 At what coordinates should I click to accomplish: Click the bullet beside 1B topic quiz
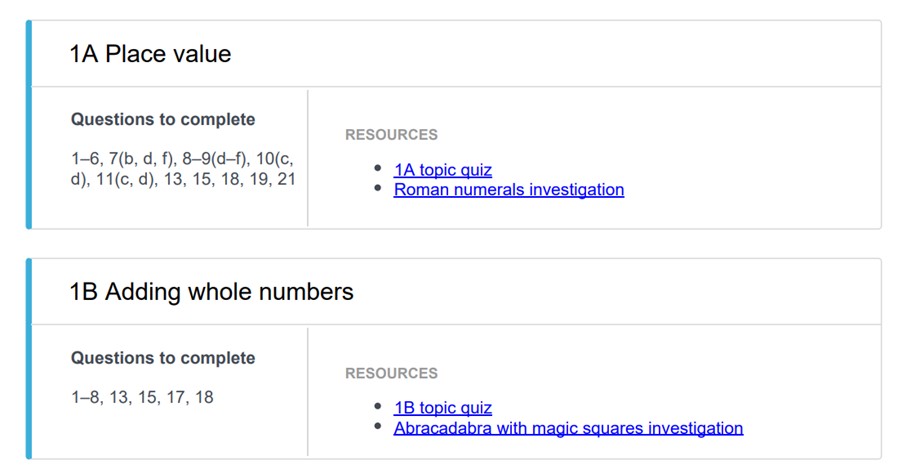pos(377,406)
